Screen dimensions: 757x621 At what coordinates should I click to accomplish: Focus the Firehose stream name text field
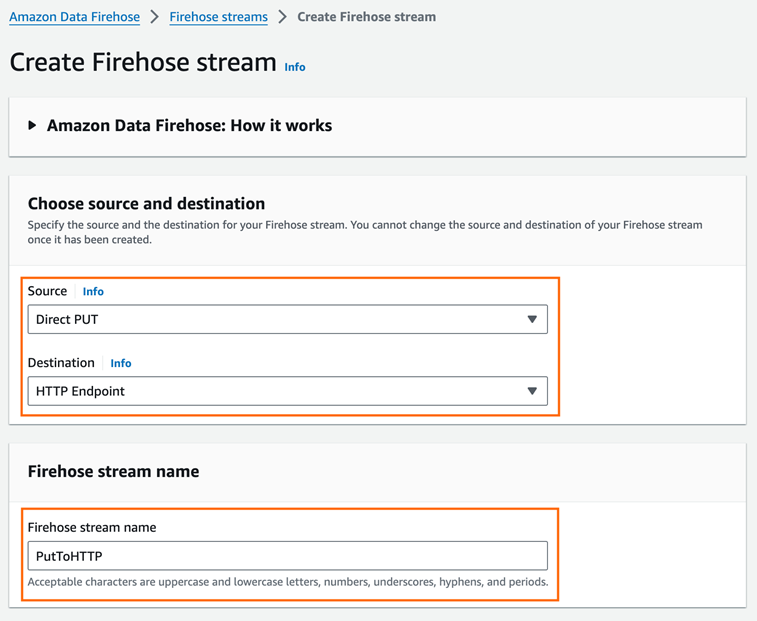click(x=287, y=555)
